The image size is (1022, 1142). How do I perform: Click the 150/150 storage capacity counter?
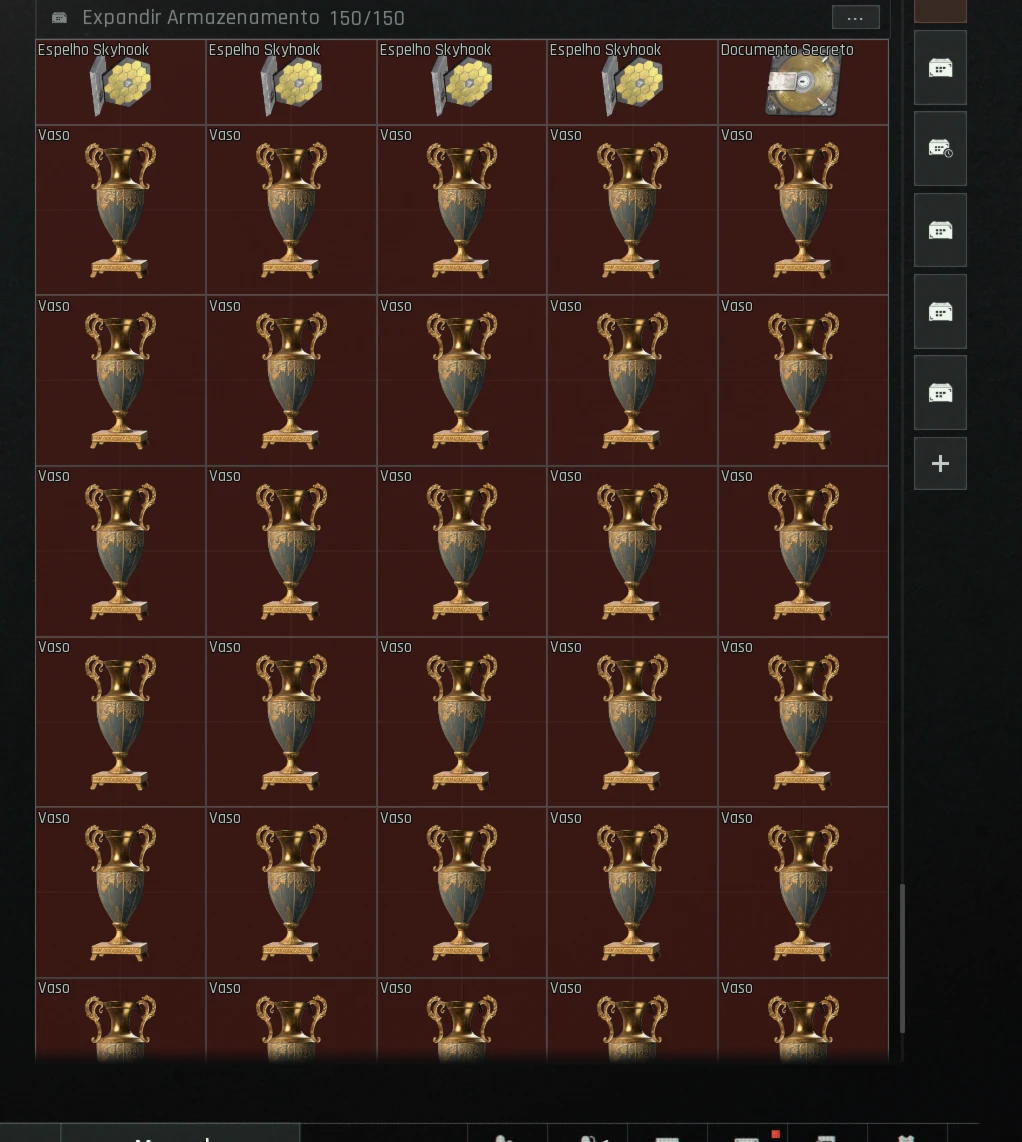click(x=367, y=17)
